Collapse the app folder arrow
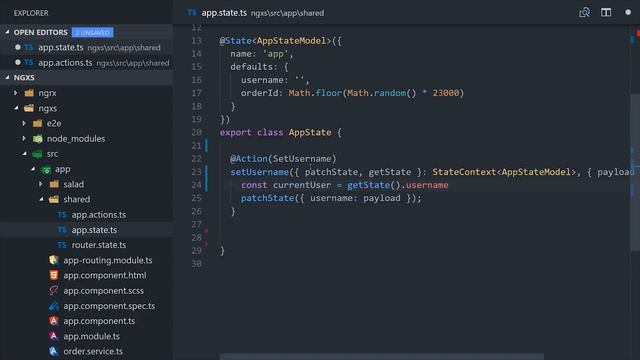Screen dimensions: 640x360 (x=33, y=169)
